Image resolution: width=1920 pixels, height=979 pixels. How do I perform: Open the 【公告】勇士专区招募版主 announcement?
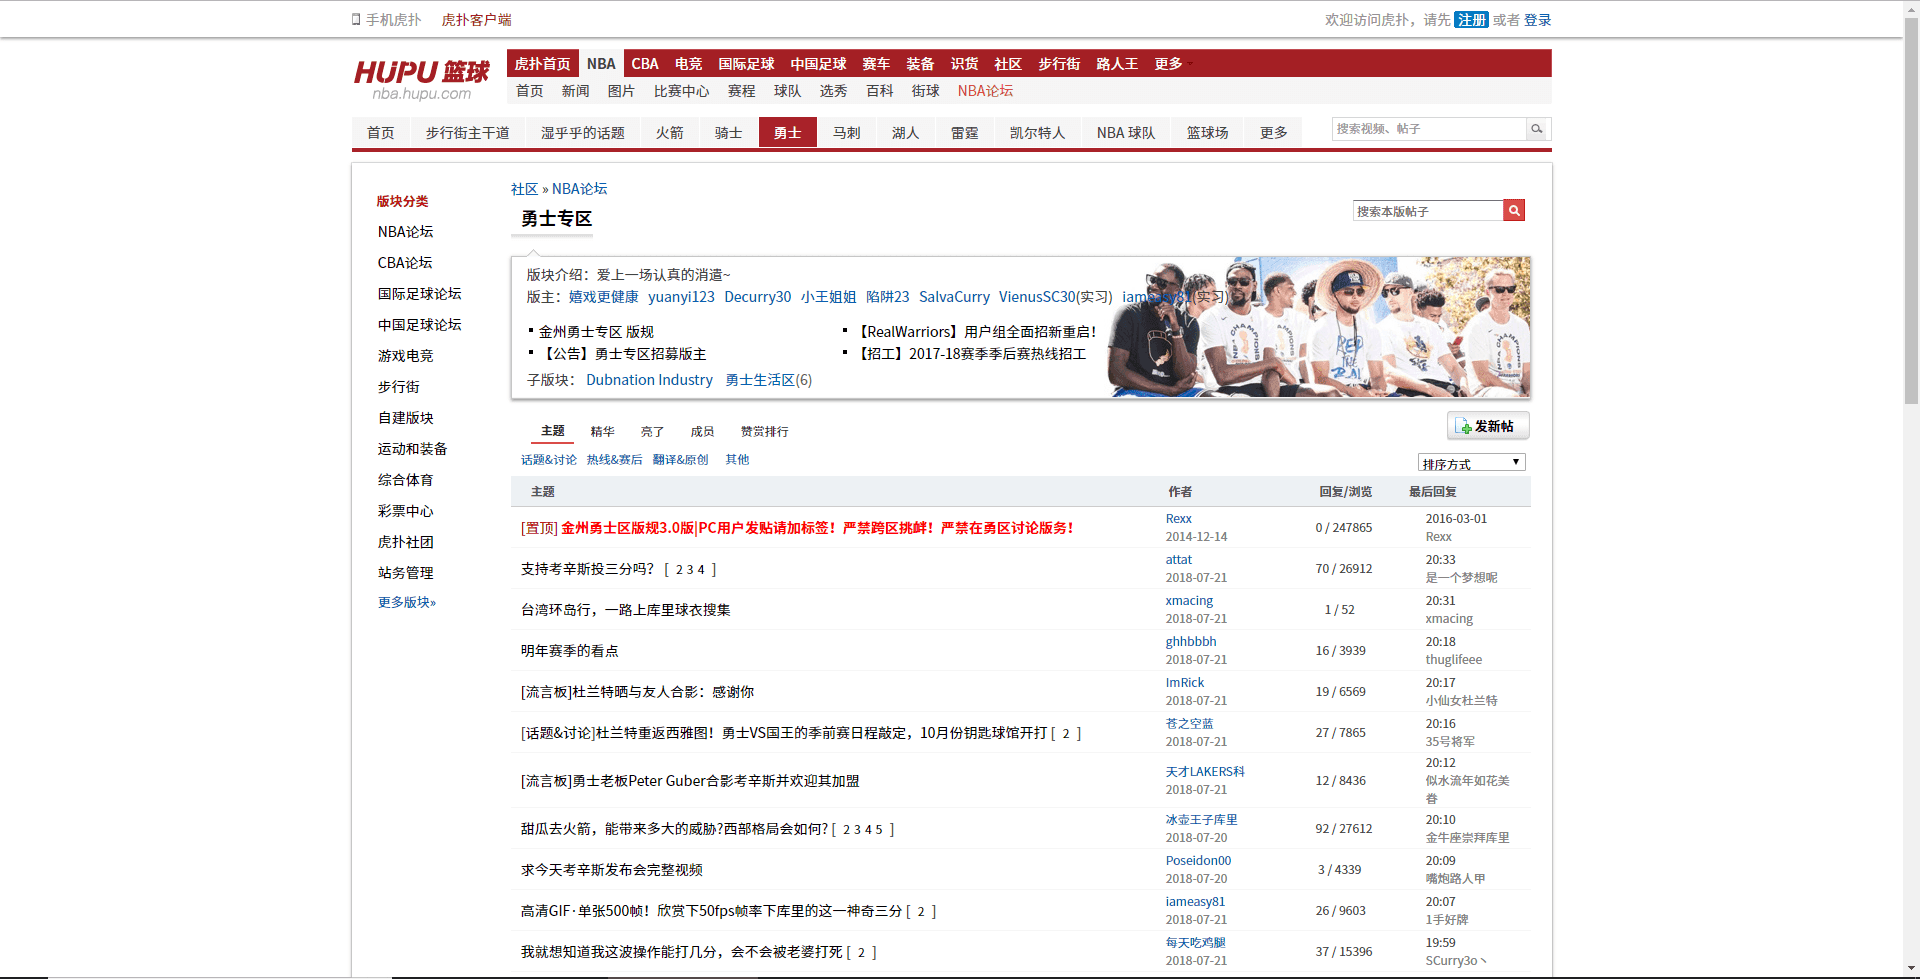click(623, 354)
